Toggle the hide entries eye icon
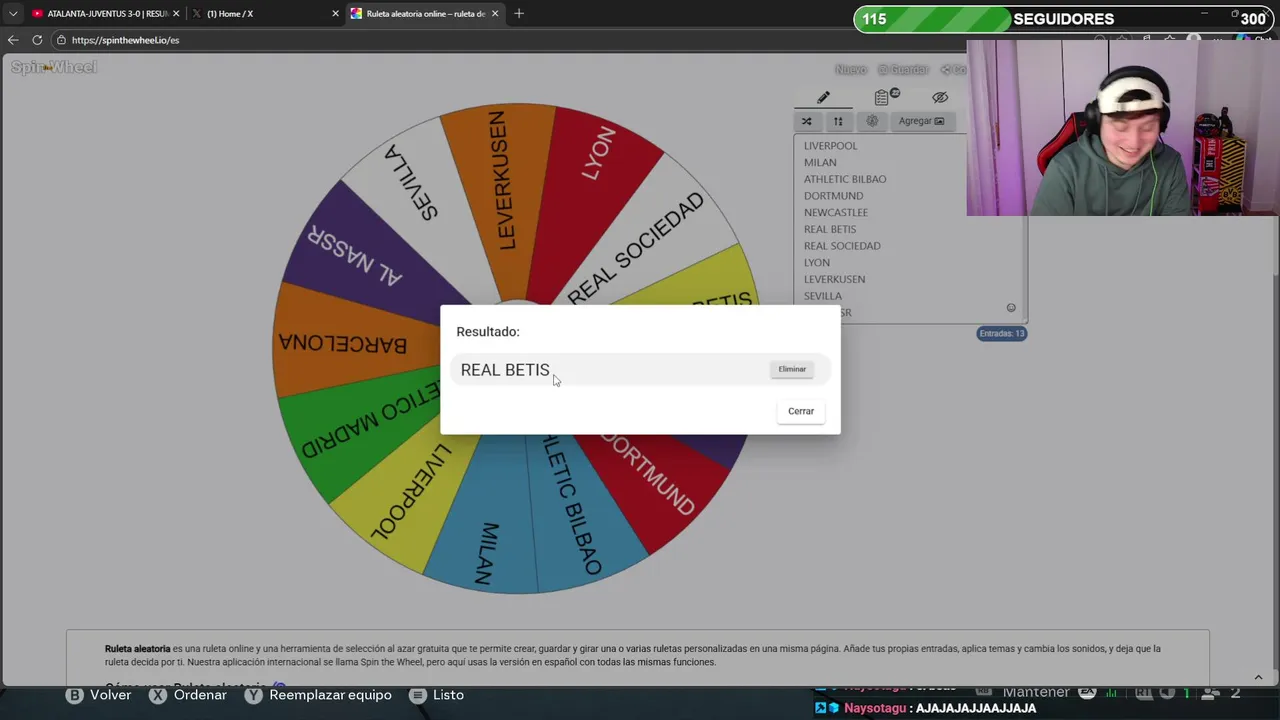The width and height of the screenshot is (1280, 720). [940, 97]
